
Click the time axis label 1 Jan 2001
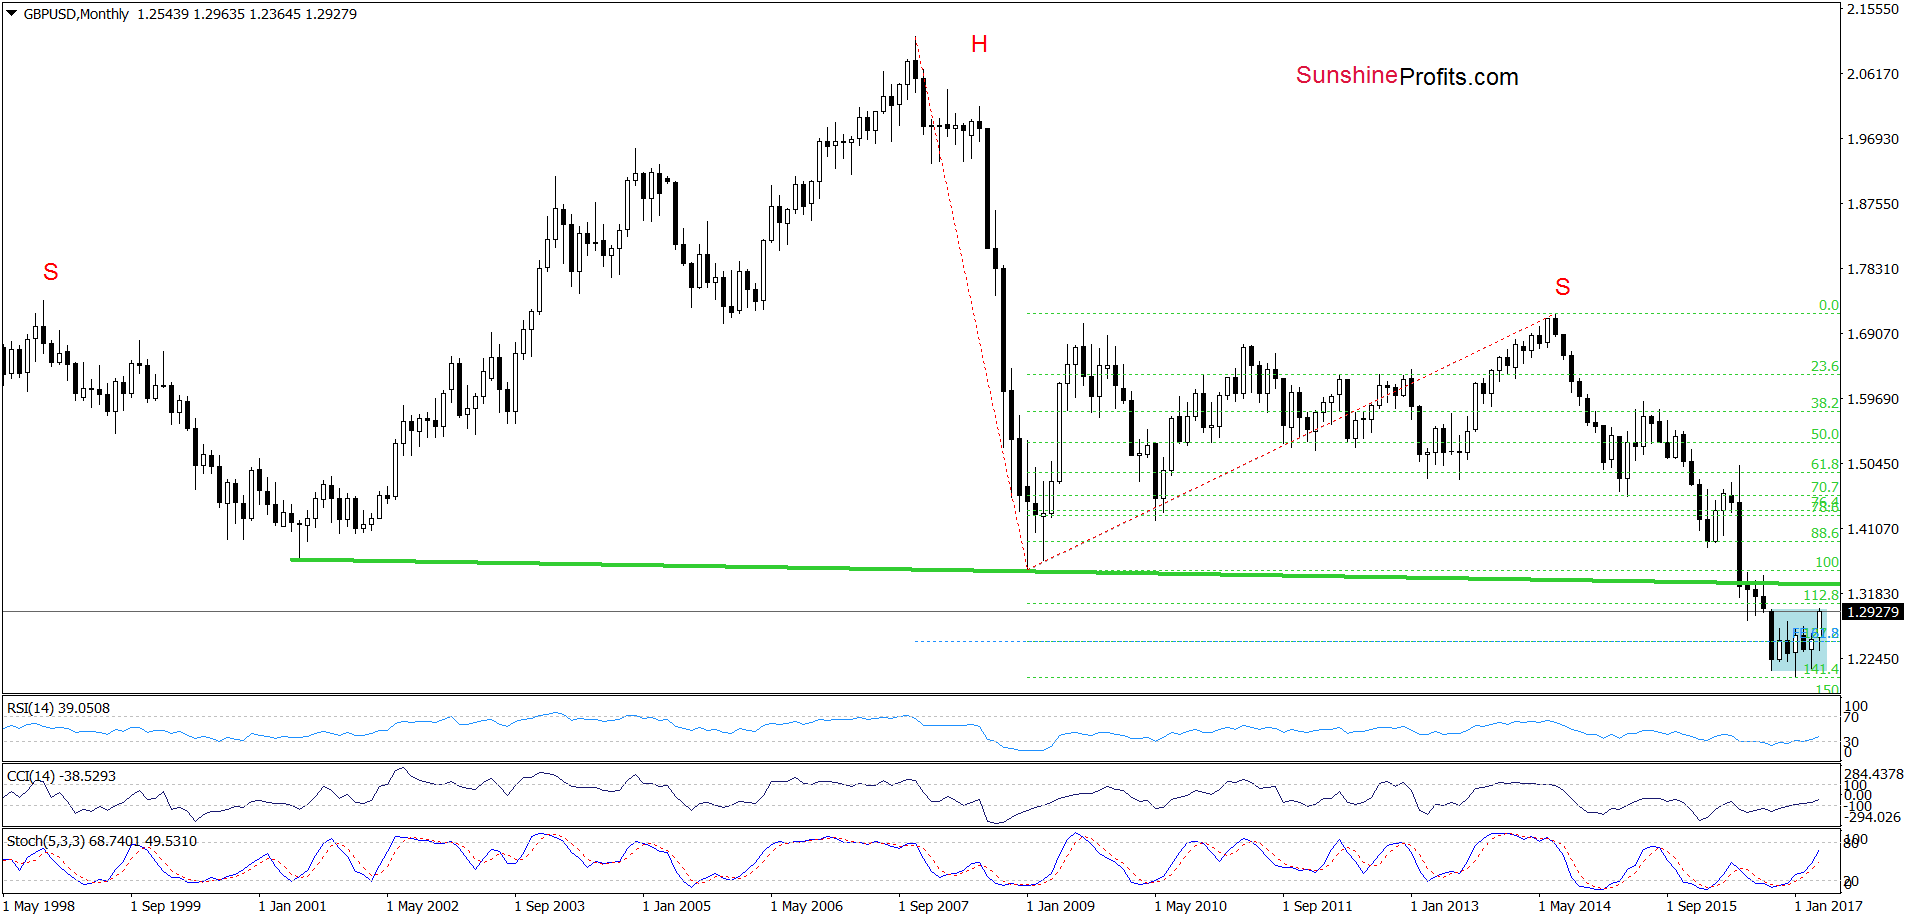click(293, 906)
